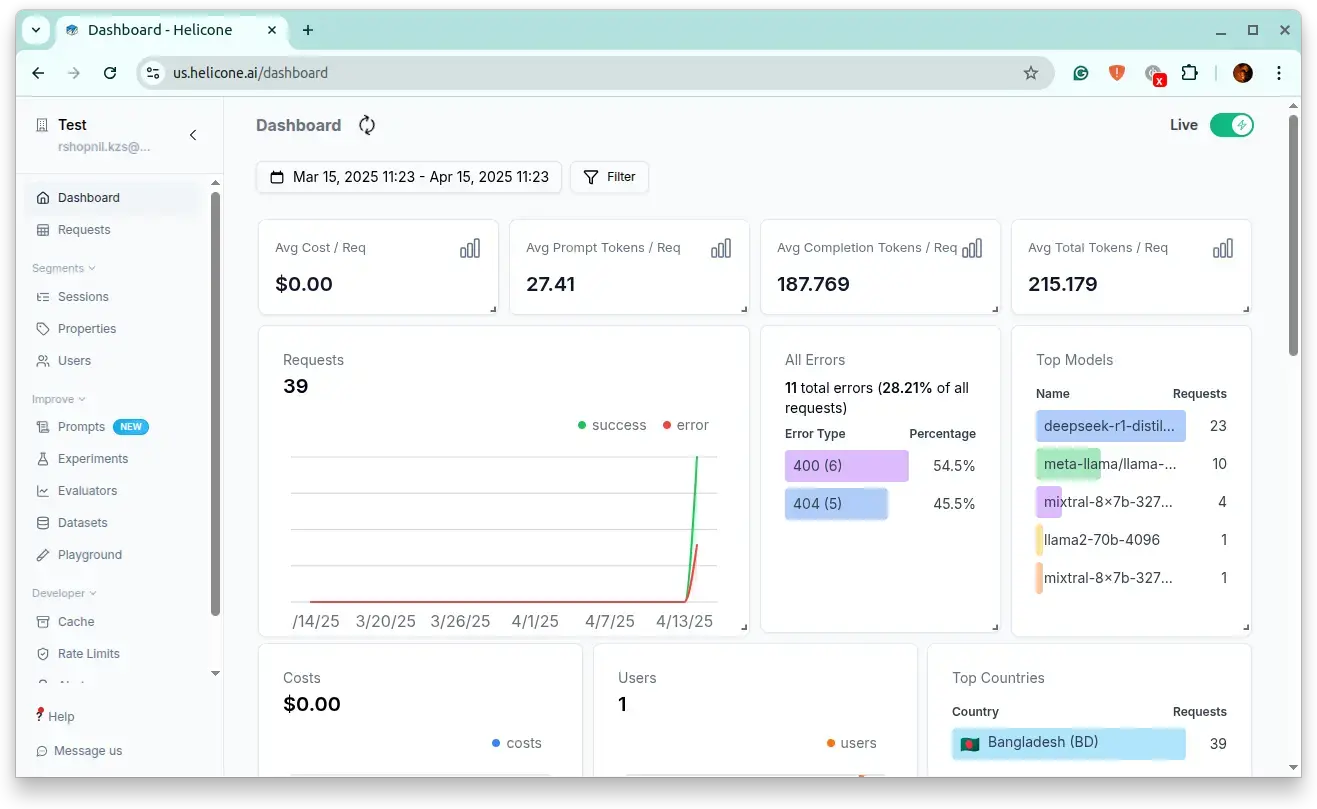Open Chrome three-dot menu
Image resolution: width=1317 pixels, height=809 pixels.
1279,73
